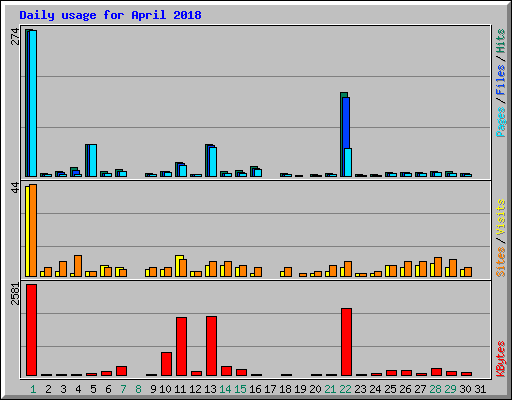Viewport: 512px width, 400px height.
Task: Click green x-axis day label 29
Action: [450, 389]
